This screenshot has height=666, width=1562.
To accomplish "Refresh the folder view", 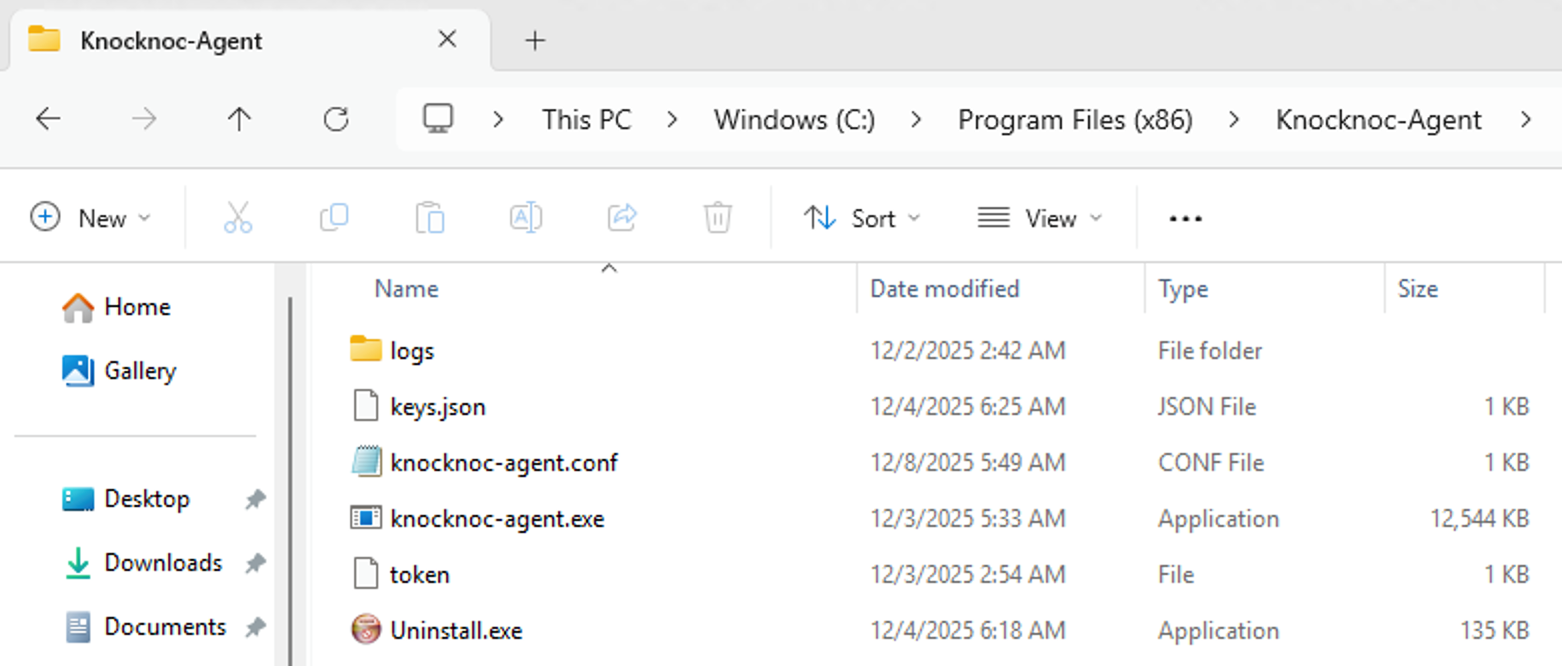I will (x=336, y=119).
